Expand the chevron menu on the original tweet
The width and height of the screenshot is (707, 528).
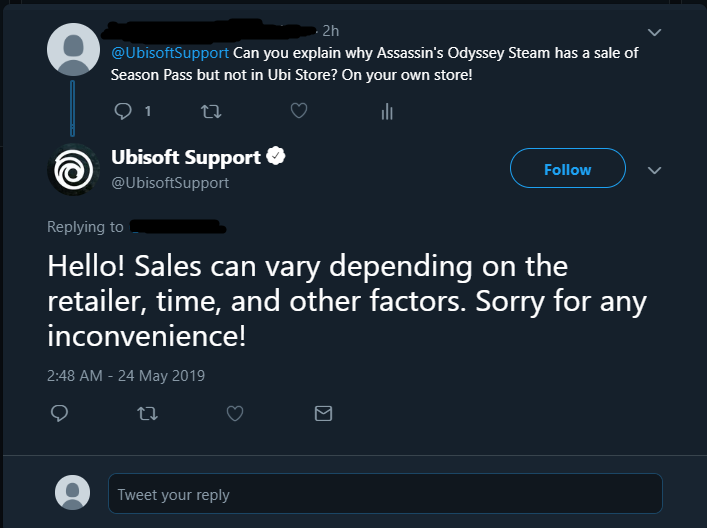click(x=654, y=32)
